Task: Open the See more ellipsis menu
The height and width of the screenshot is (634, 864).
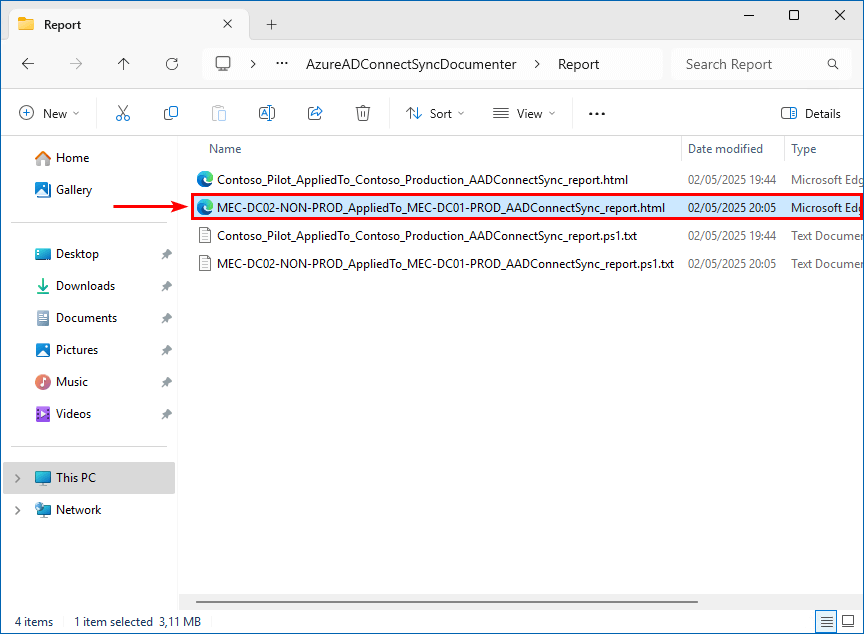Action: pyautogui.click(x=597, y=113)
